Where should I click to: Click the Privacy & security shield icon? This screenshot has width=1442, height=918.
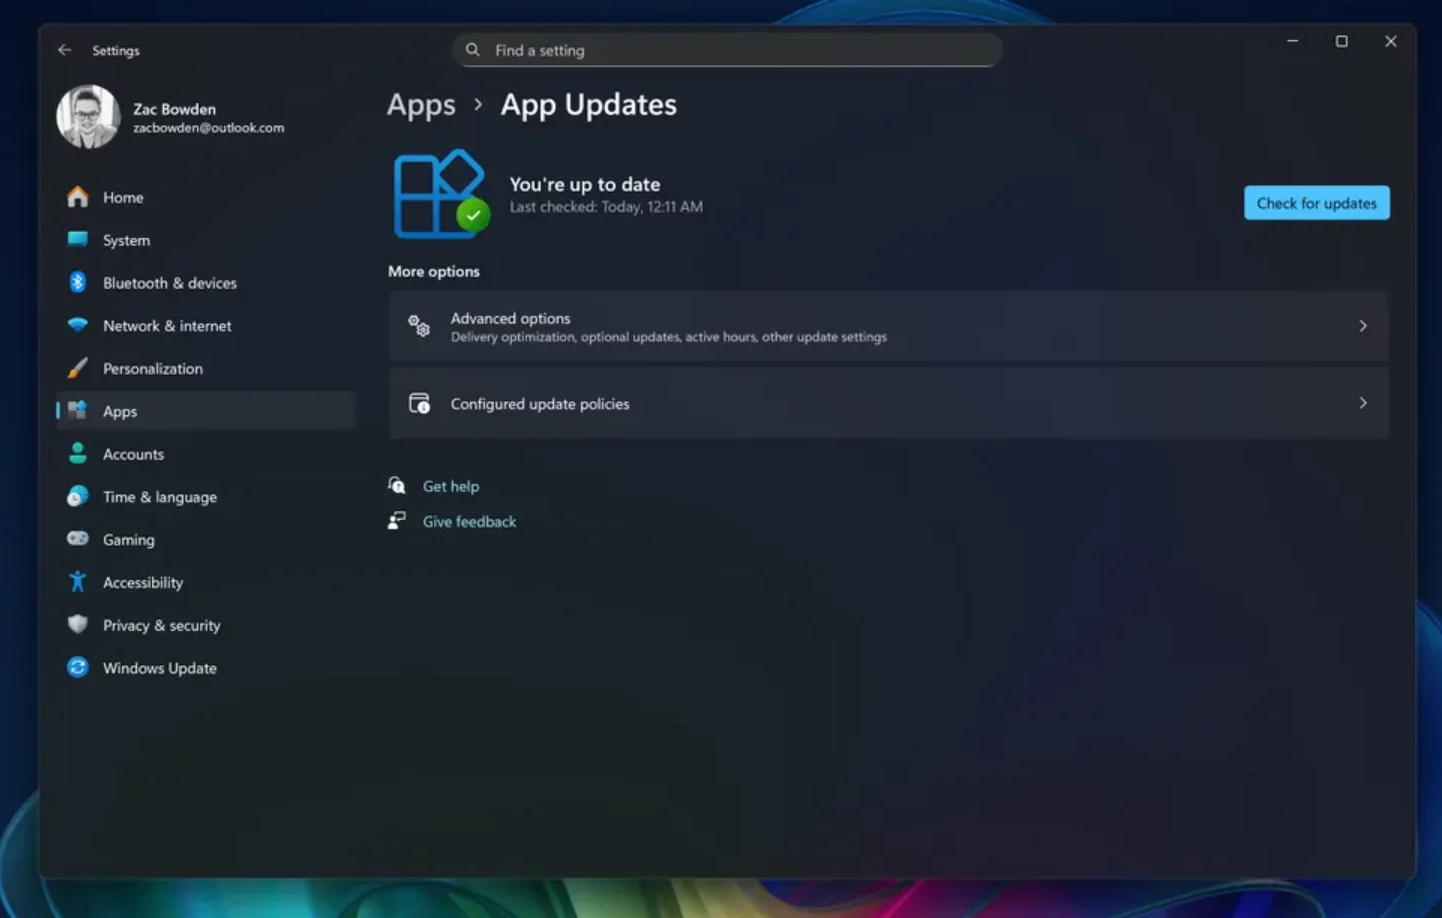pos(78,624)
